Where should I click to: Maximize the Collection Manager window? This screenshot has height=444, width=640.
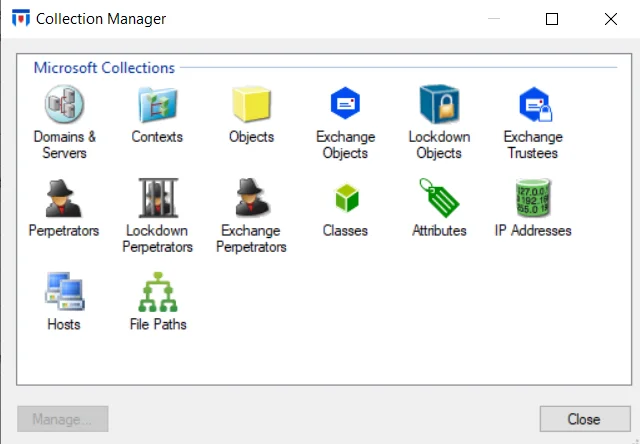point(552,19)
